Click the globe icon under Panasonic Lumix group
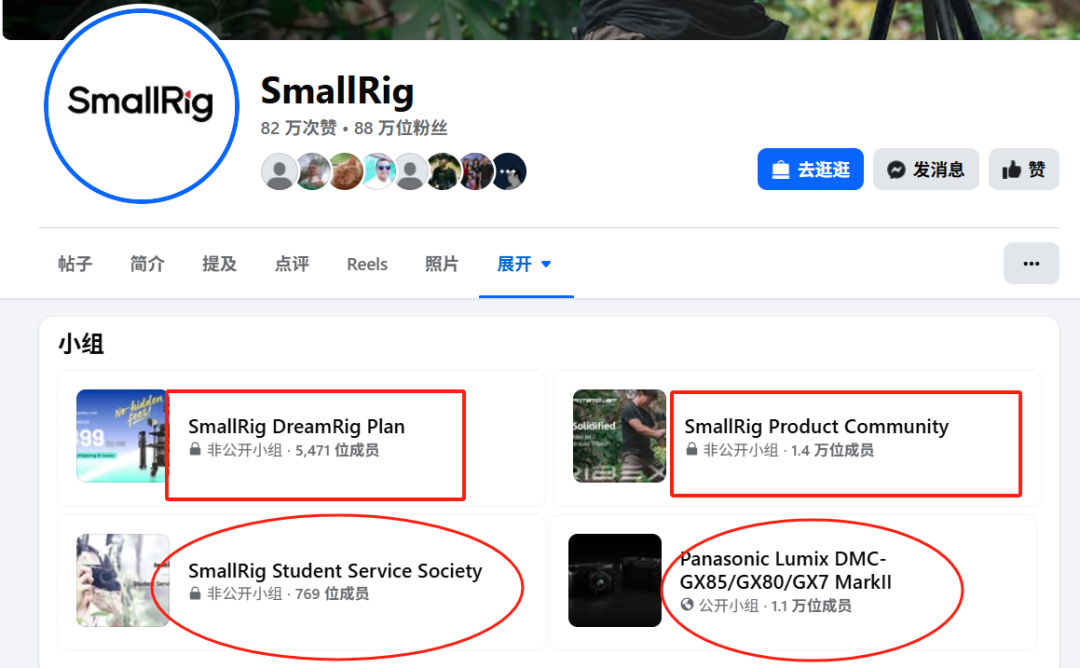 [x=687, y=605]
